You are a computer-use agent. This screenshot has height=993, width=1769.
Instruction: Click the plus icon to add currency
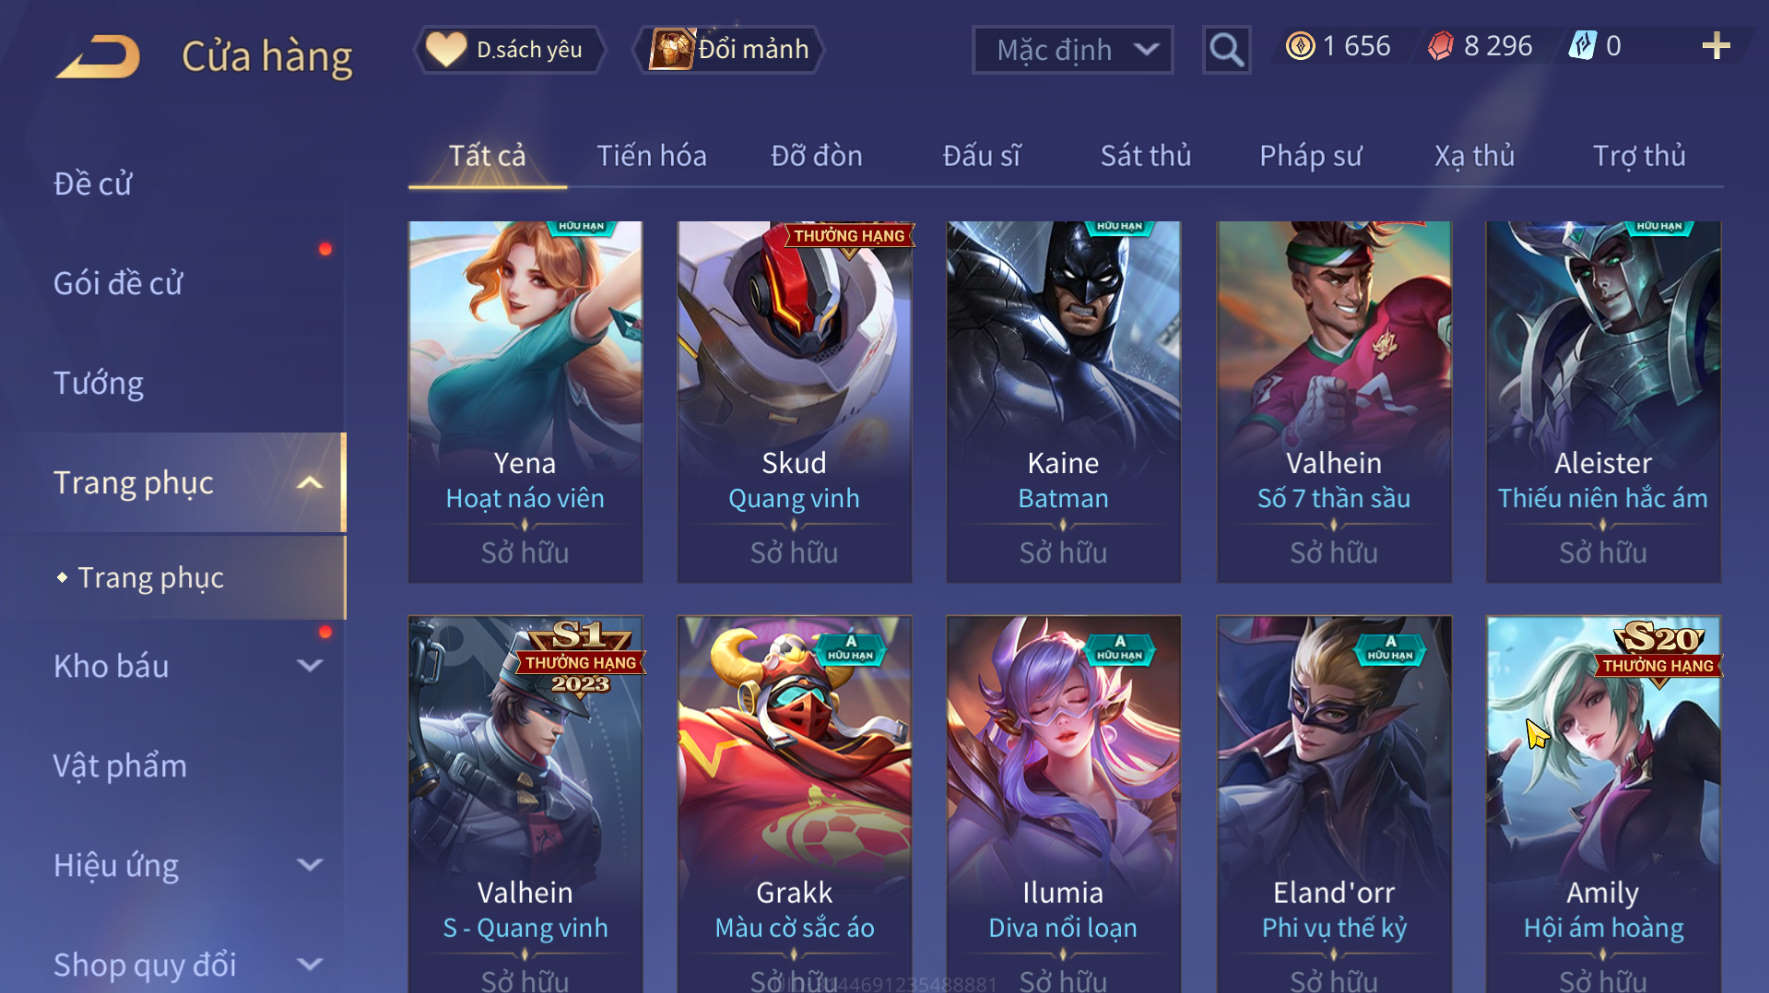click(1716, 46)
